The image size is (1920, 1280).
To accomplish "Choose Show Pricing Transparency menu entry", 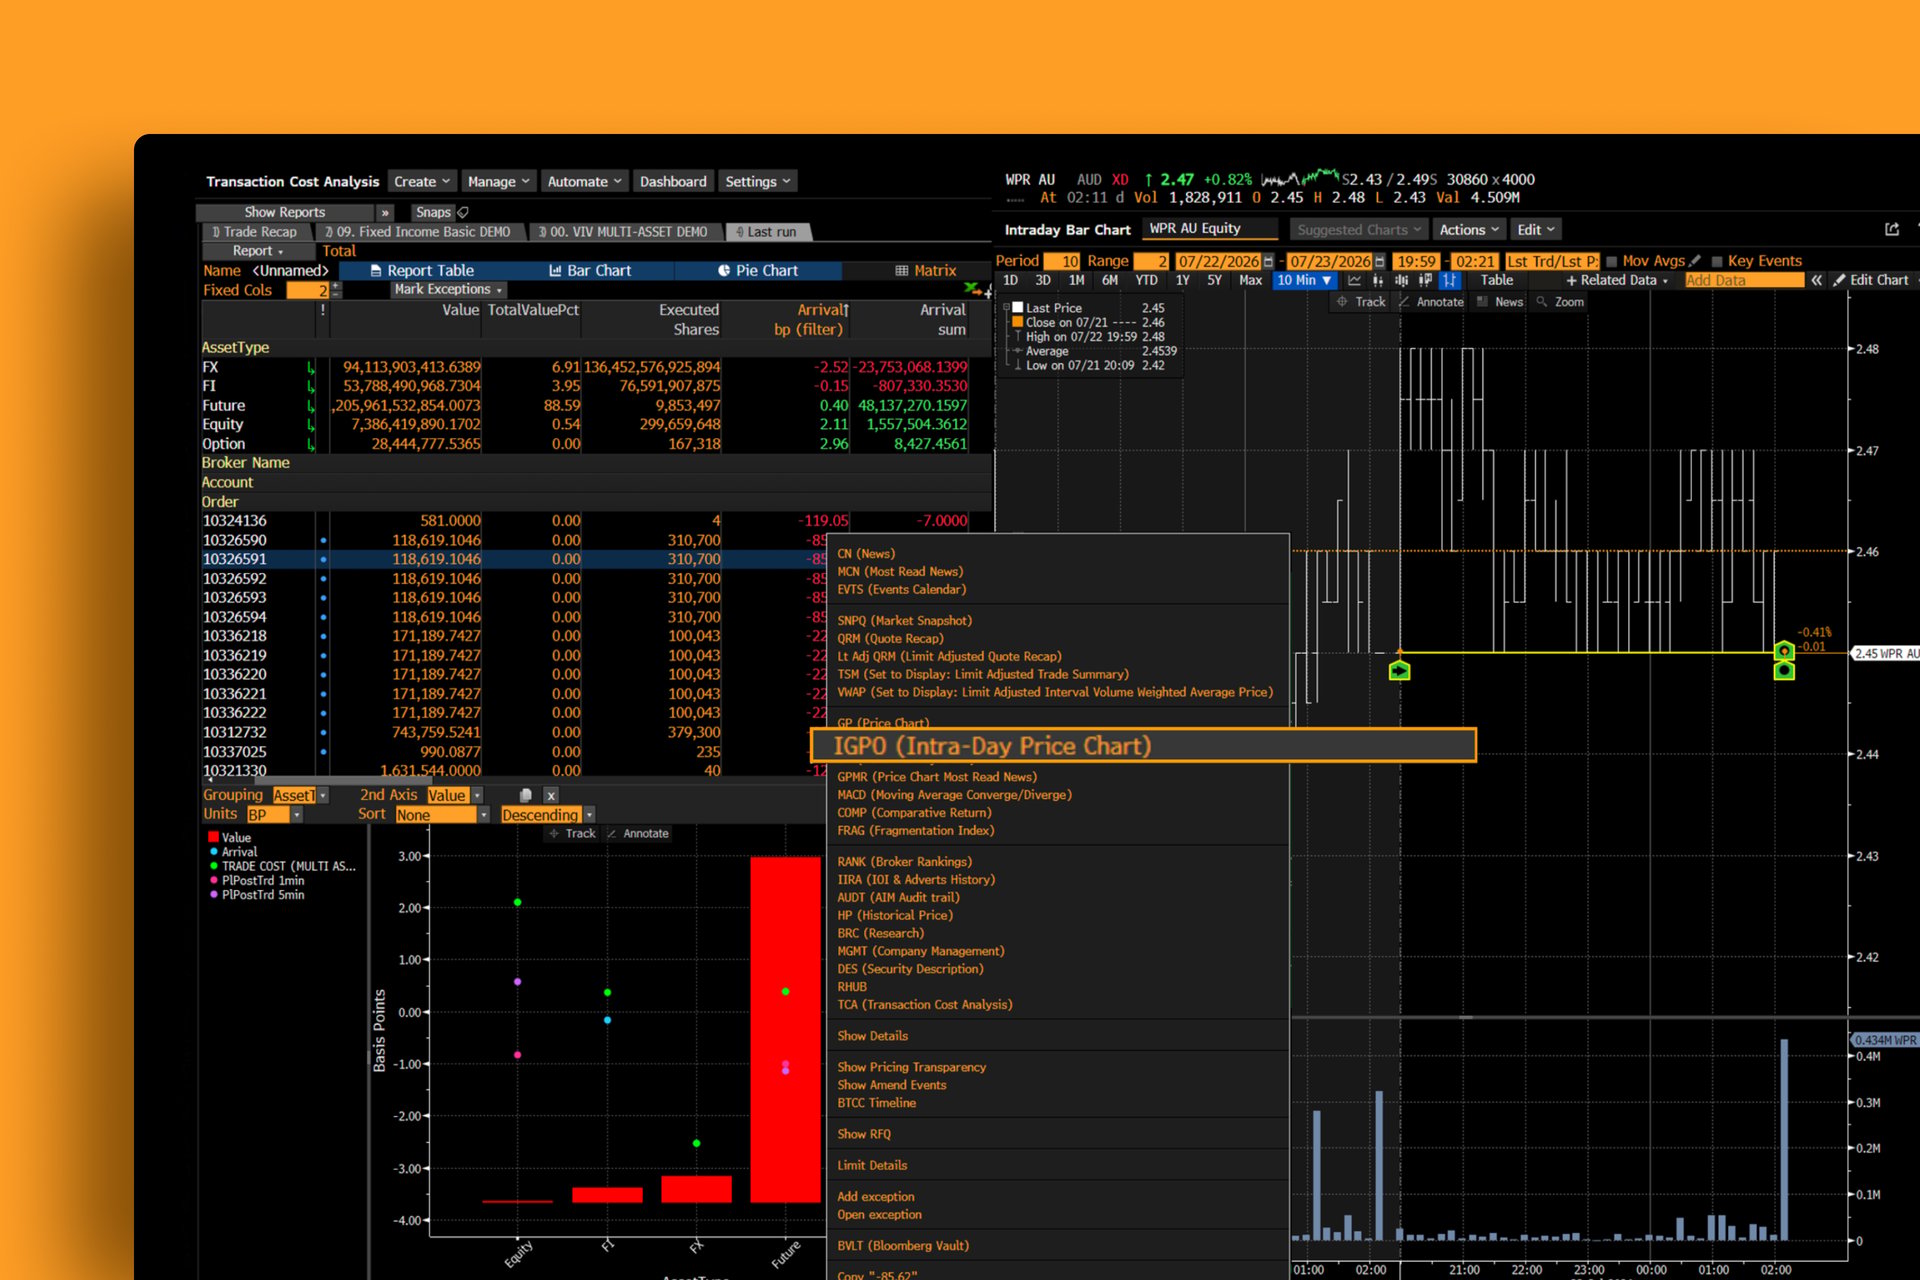I will tap(912, 1068).
